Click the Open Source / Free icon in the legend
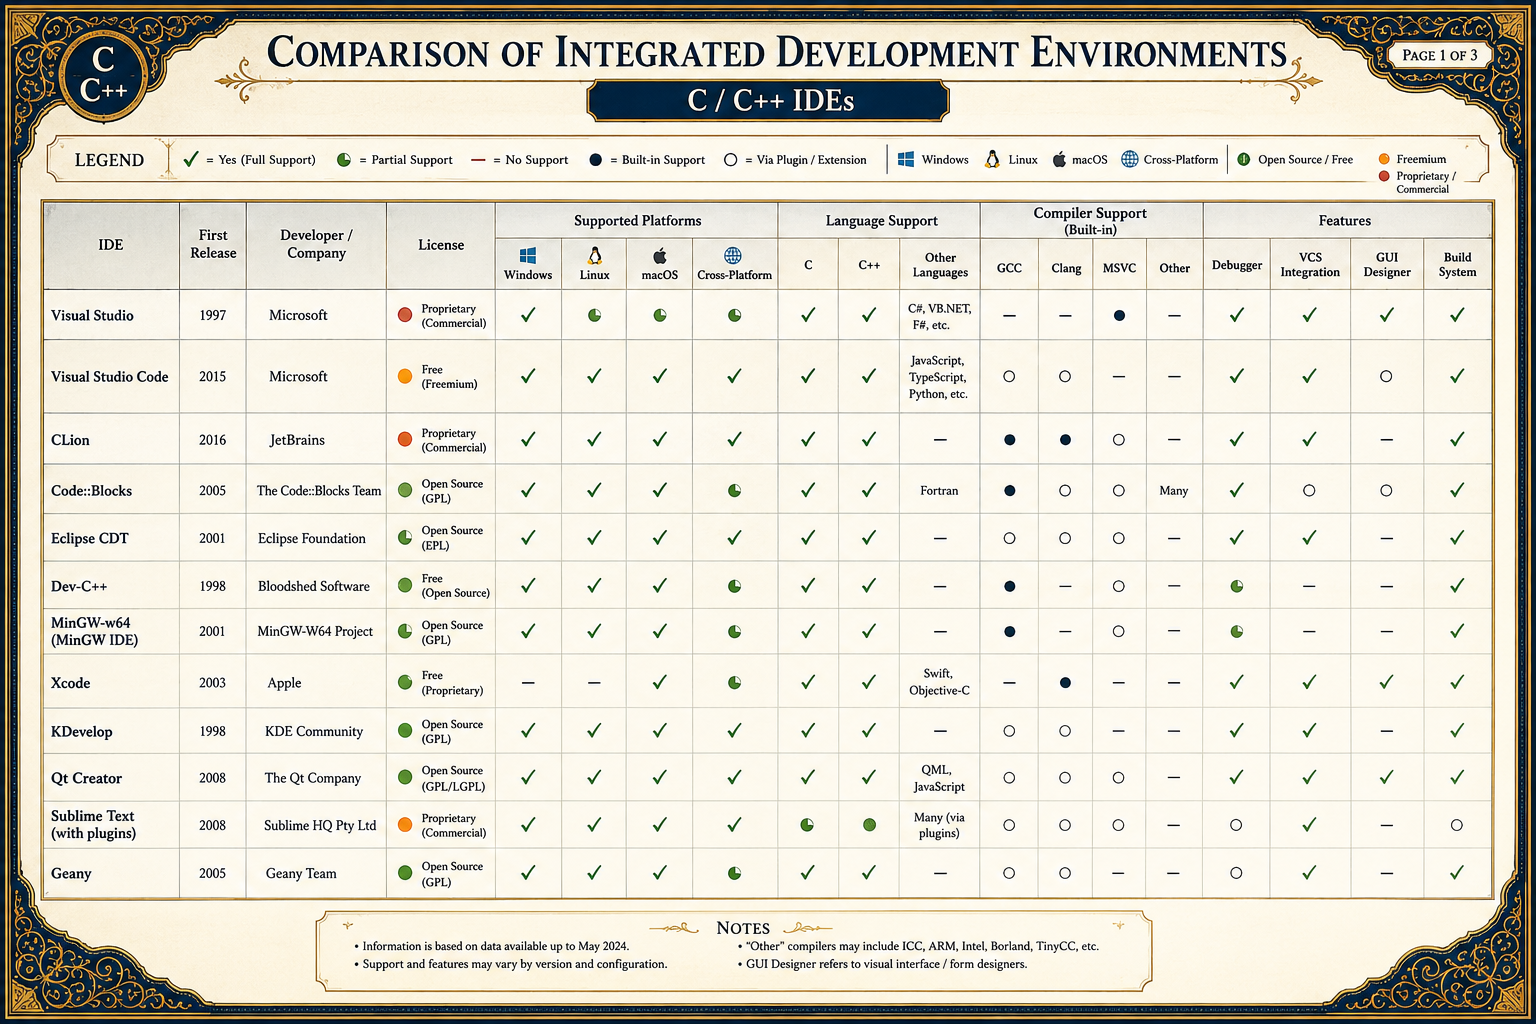 pos(1244,159)
